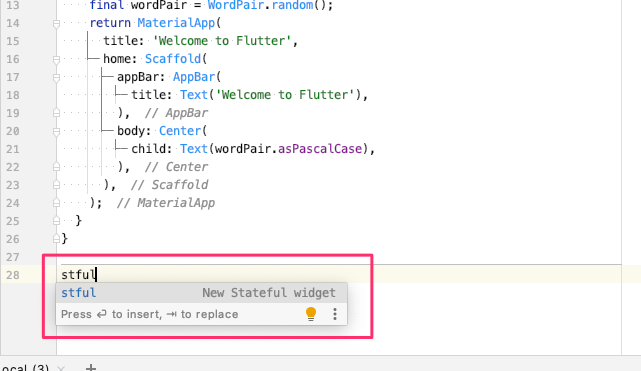This screenshot has width=641, height=371.
Task: Click the '// MaterialApp' closing comment
Action: tap(166, 203)
